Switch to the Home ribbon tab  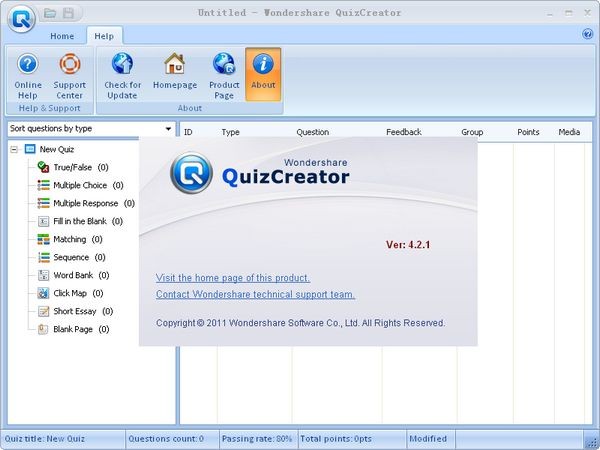(x=62, y=36)
